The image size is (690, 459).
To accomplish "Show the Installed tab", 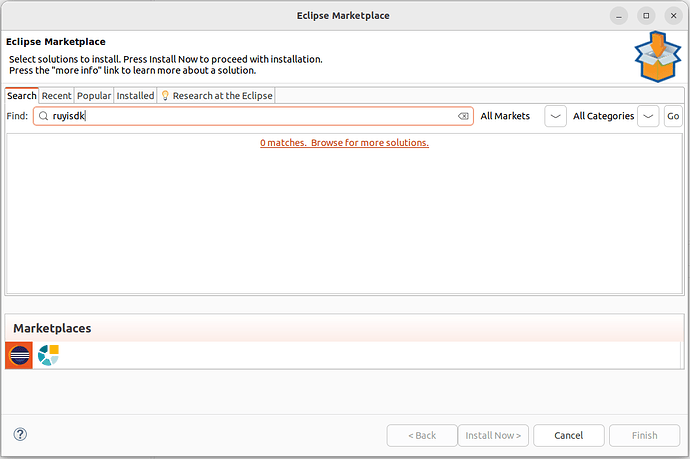I will (x=135, y=95).
